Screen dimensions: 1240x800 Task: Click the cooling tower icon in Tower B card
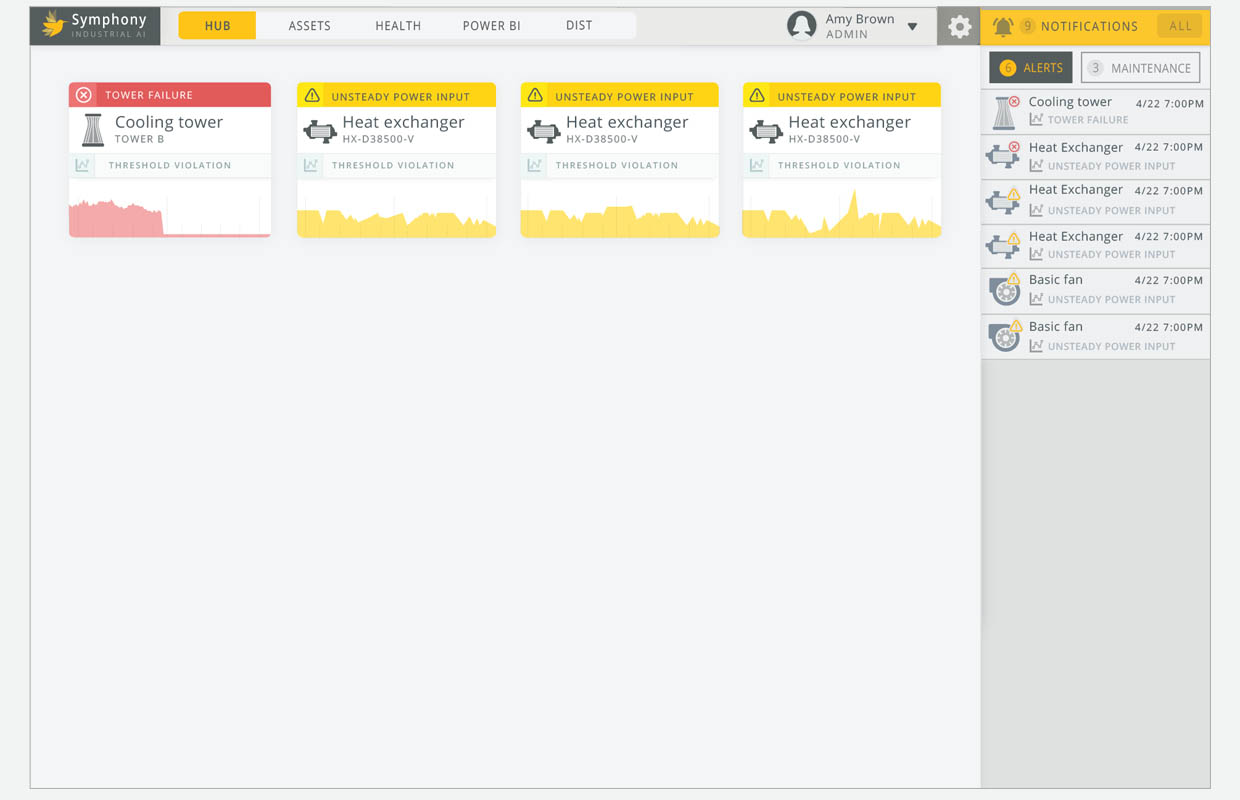pos(93,129)
